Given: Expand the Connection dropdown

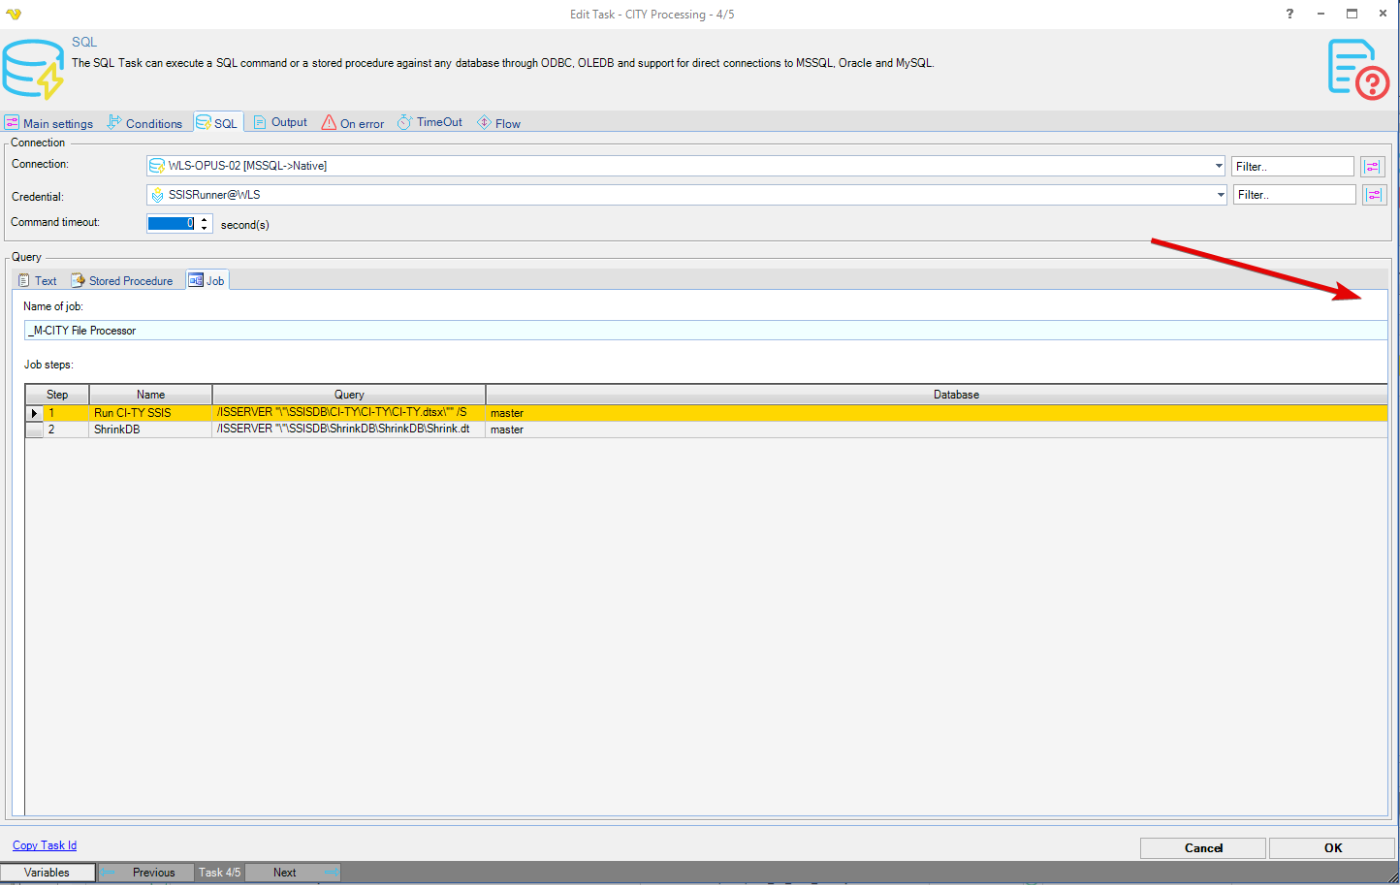Looking at the screenshot, I should (1219, 166).
